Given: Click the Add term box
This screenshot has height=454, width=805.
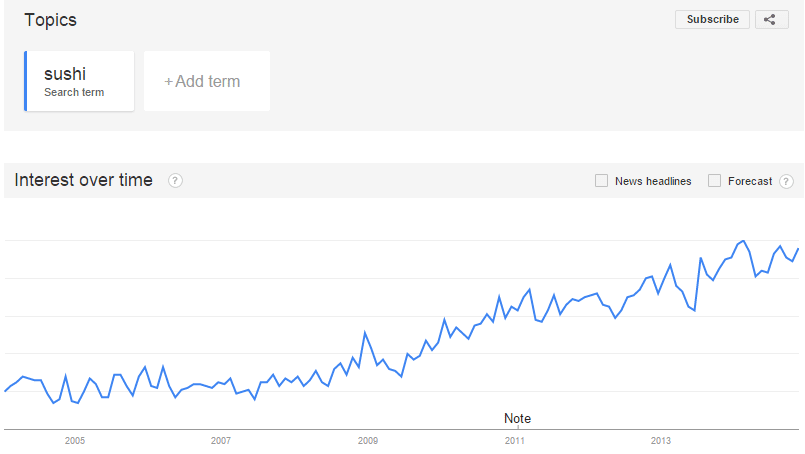Looking at the screenshot, I should 207,81.
